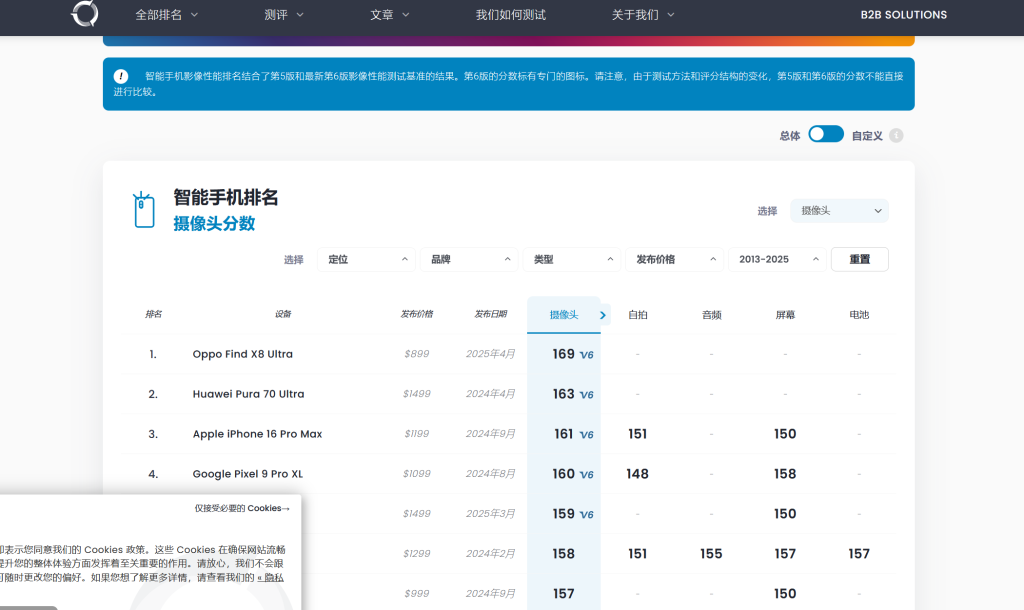Open the 全部排名 menu
The width and height of the screenshot is (1024, 610).
point(166,15)
